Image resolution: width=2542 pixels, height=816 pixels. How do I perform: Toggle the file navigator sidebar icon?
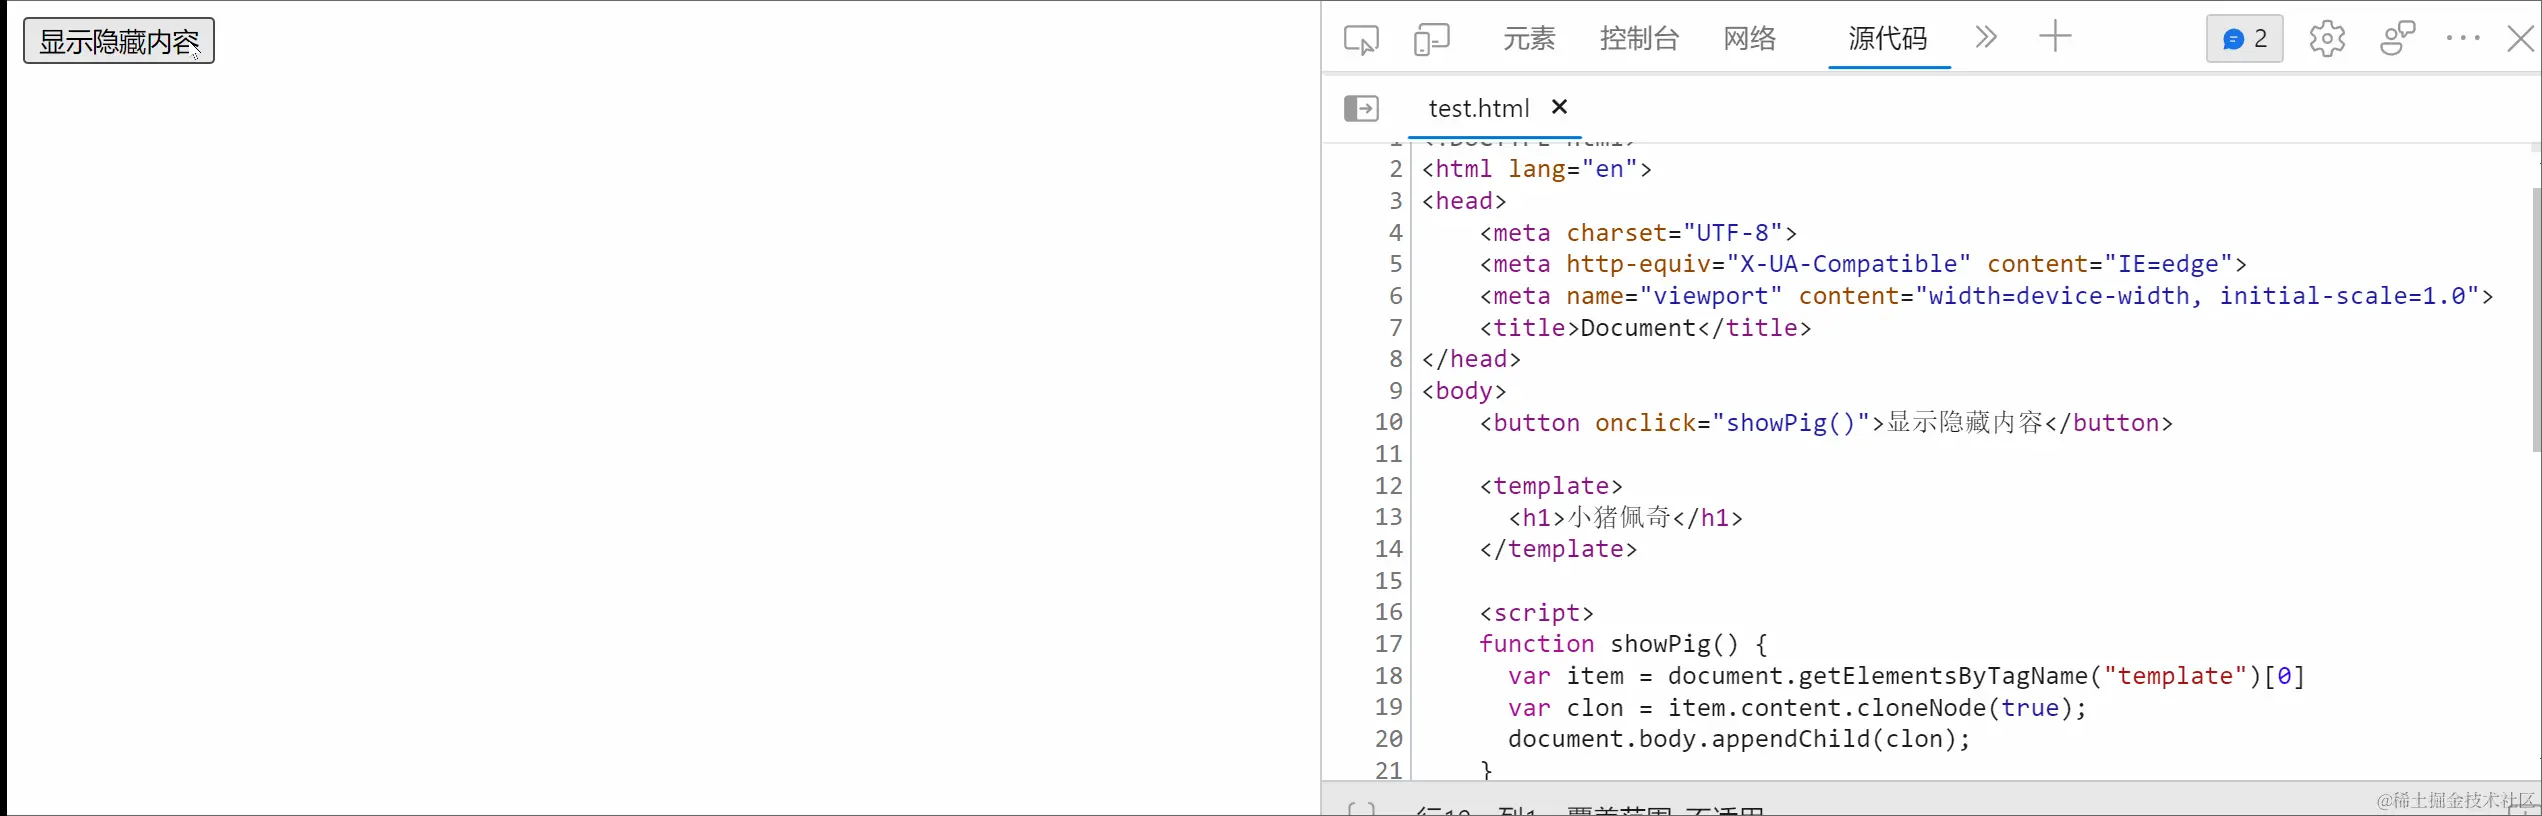click(x=1361, y=108)
